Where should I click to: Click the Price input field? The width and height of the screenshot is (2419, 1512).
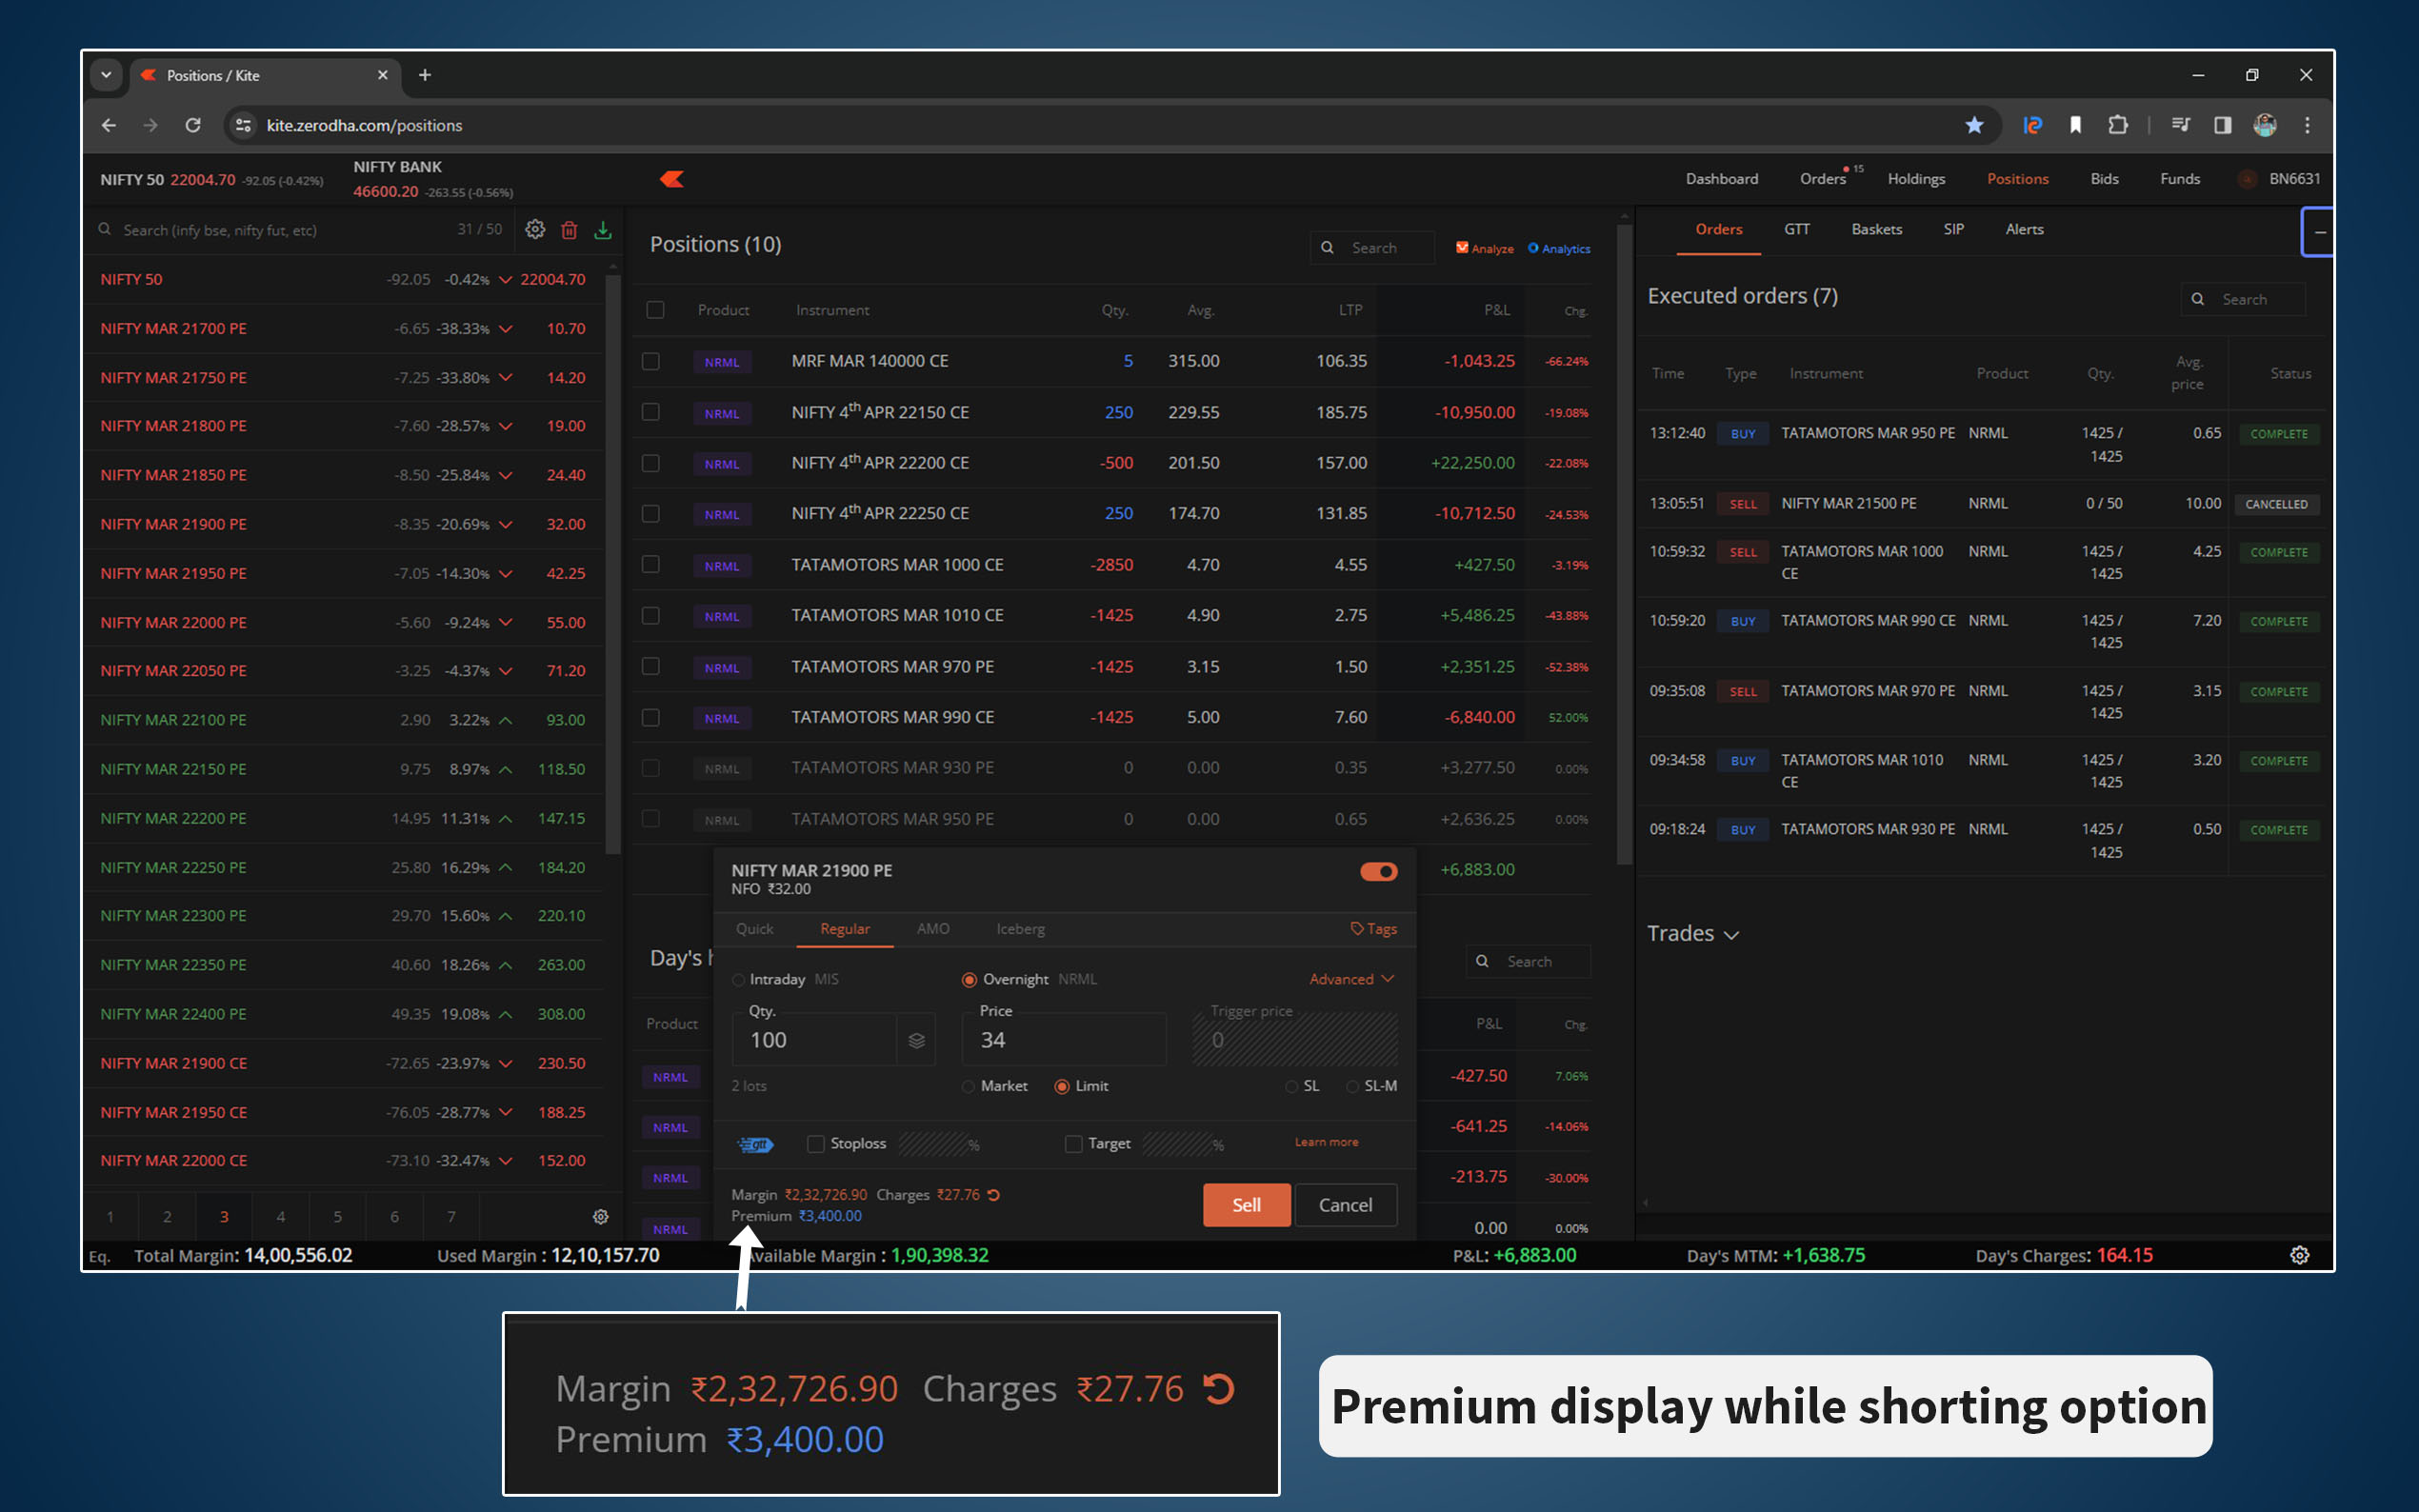click(1062, 1041)
